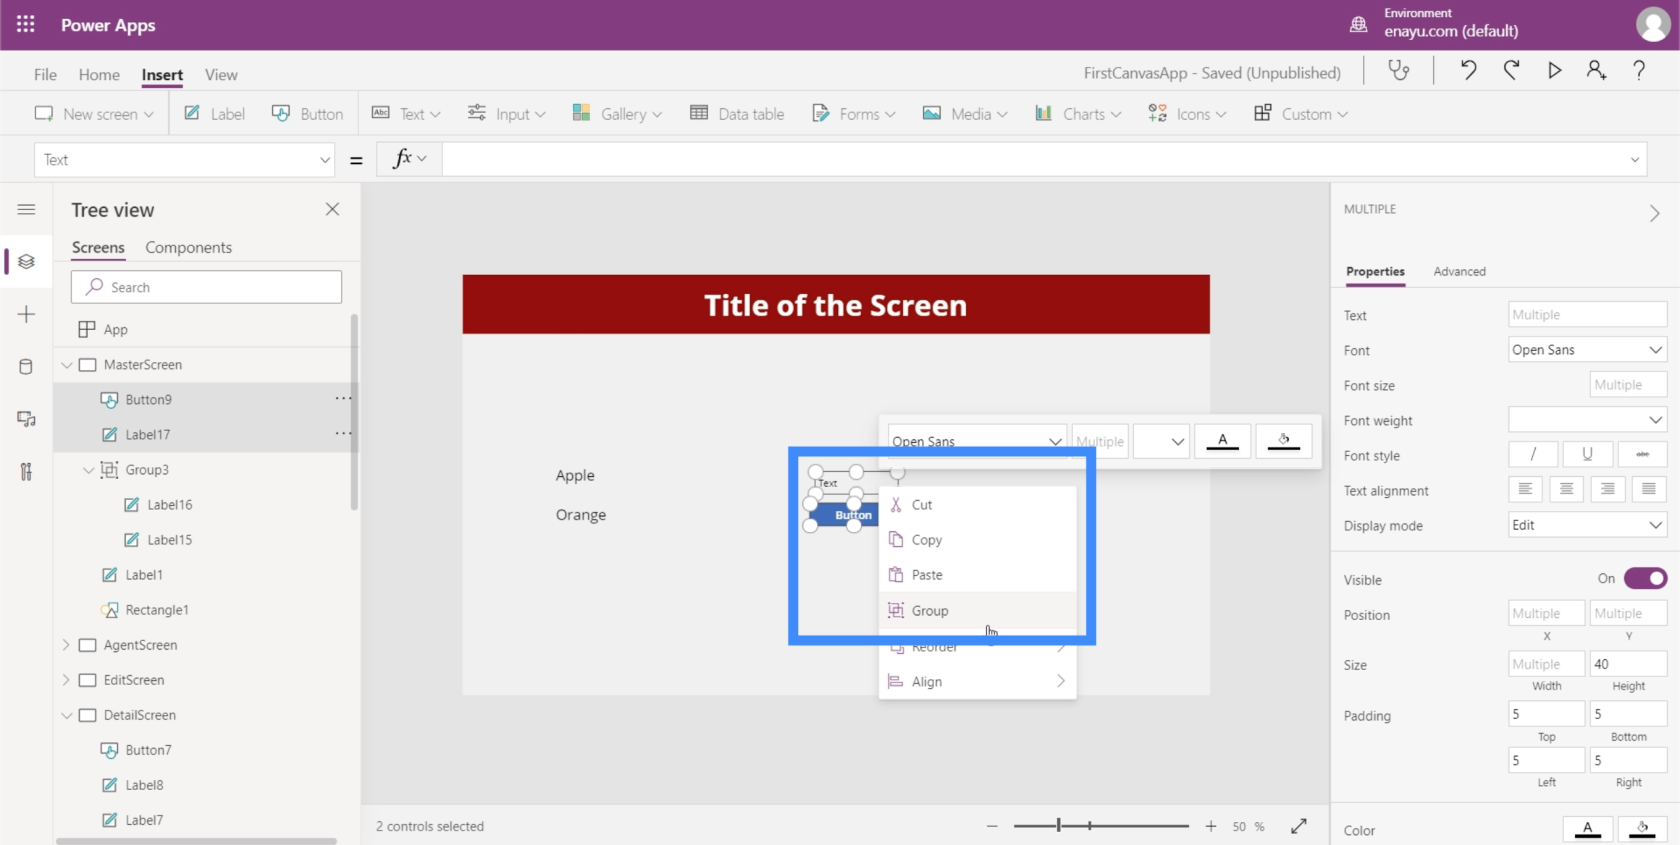Preview the app with Play icon
1680x845 pixels.
pyautogui.click(x=1554, y=70)
